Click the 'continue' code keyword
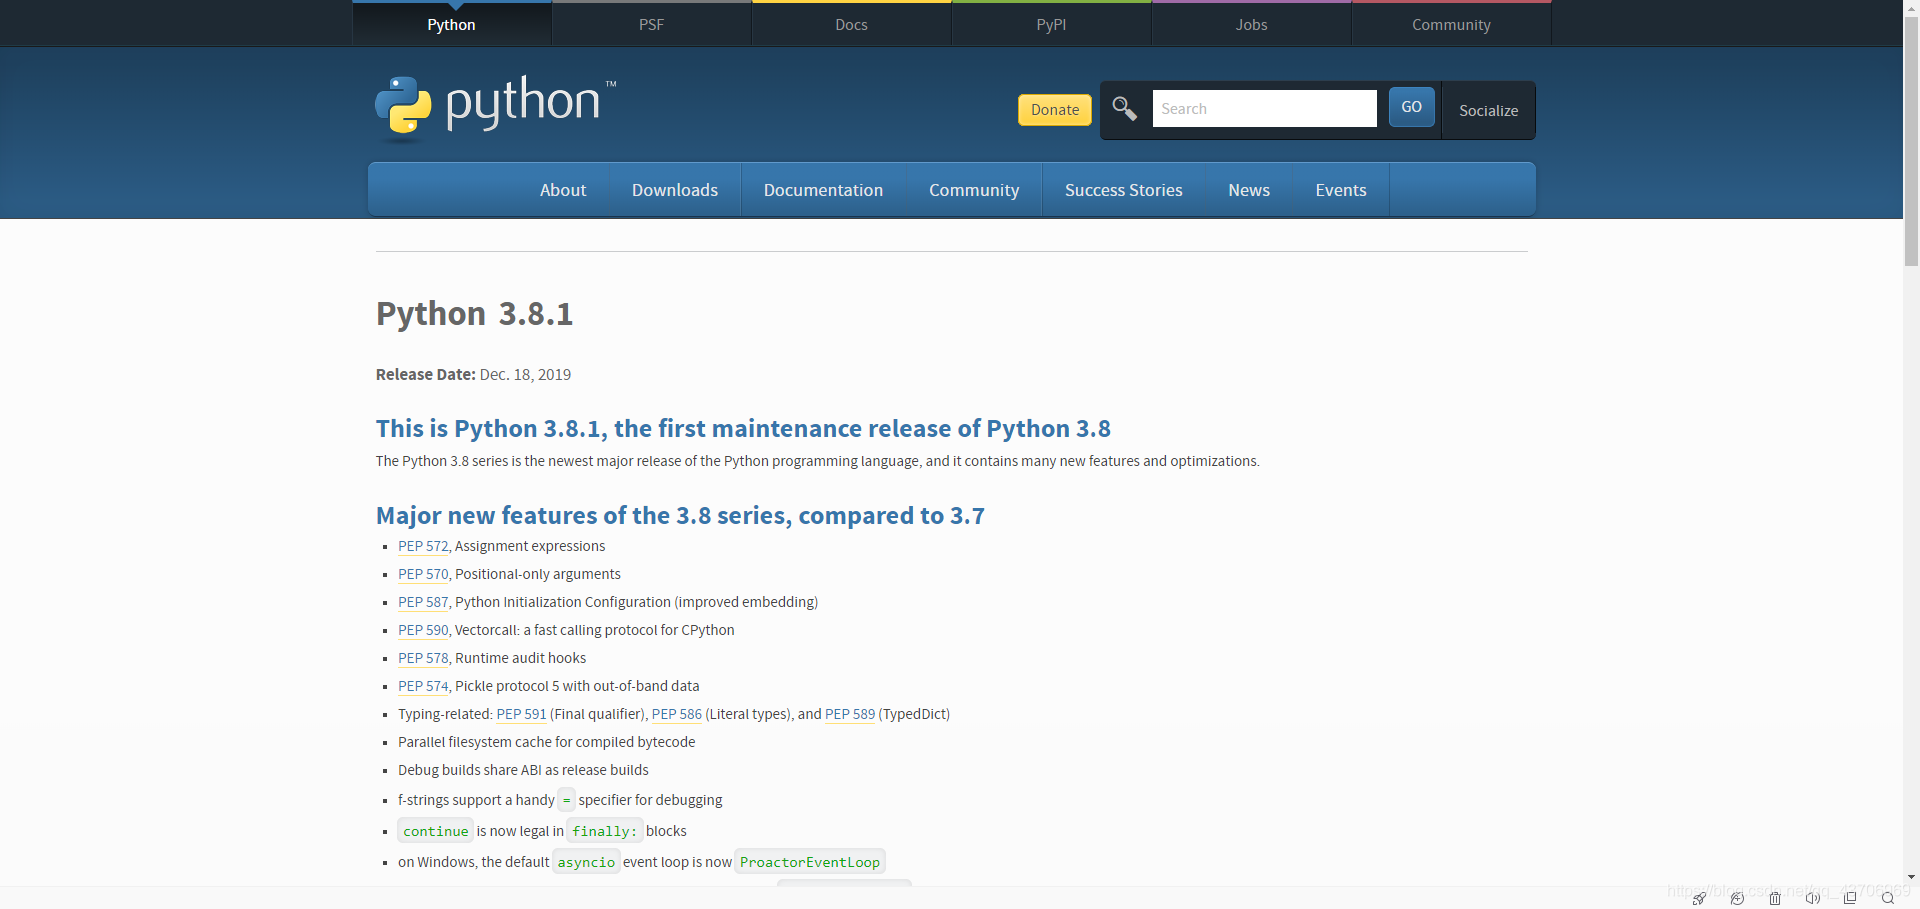Viewport: 1920px width, 909px height. [x=435, y=831]
